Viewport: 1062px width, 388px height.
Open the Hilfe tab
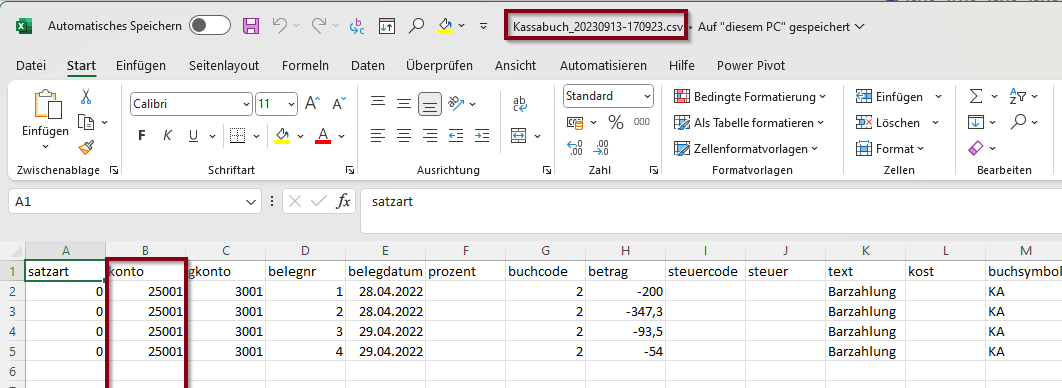[681, 66]
